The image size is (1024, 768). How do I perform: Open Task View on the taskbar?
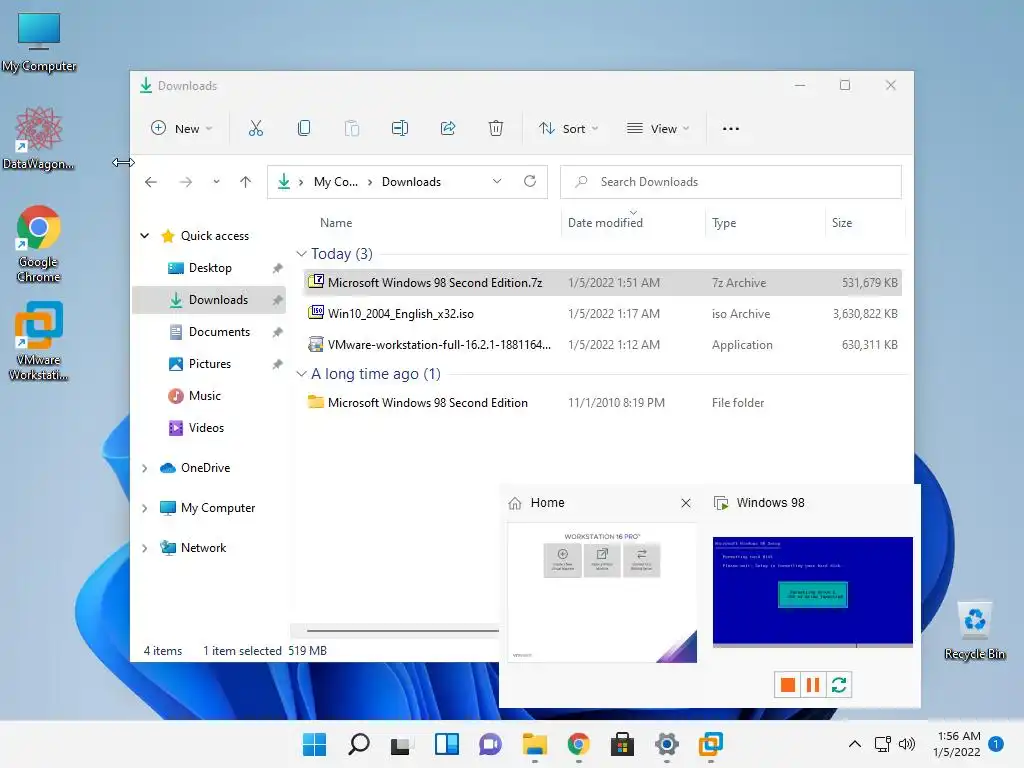pos(402,744)
